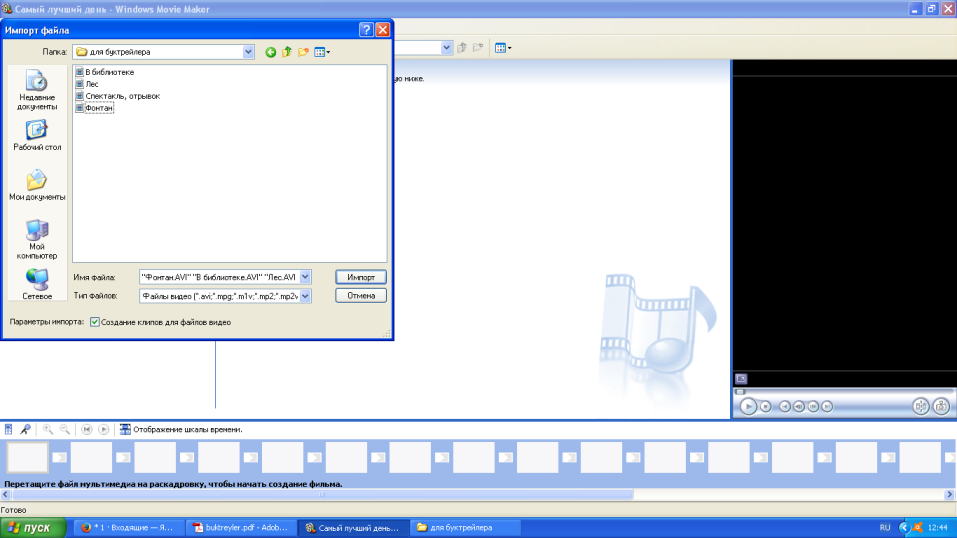
Task: Click the Back button in preview monitor
Action: click(x=785, y=407)
